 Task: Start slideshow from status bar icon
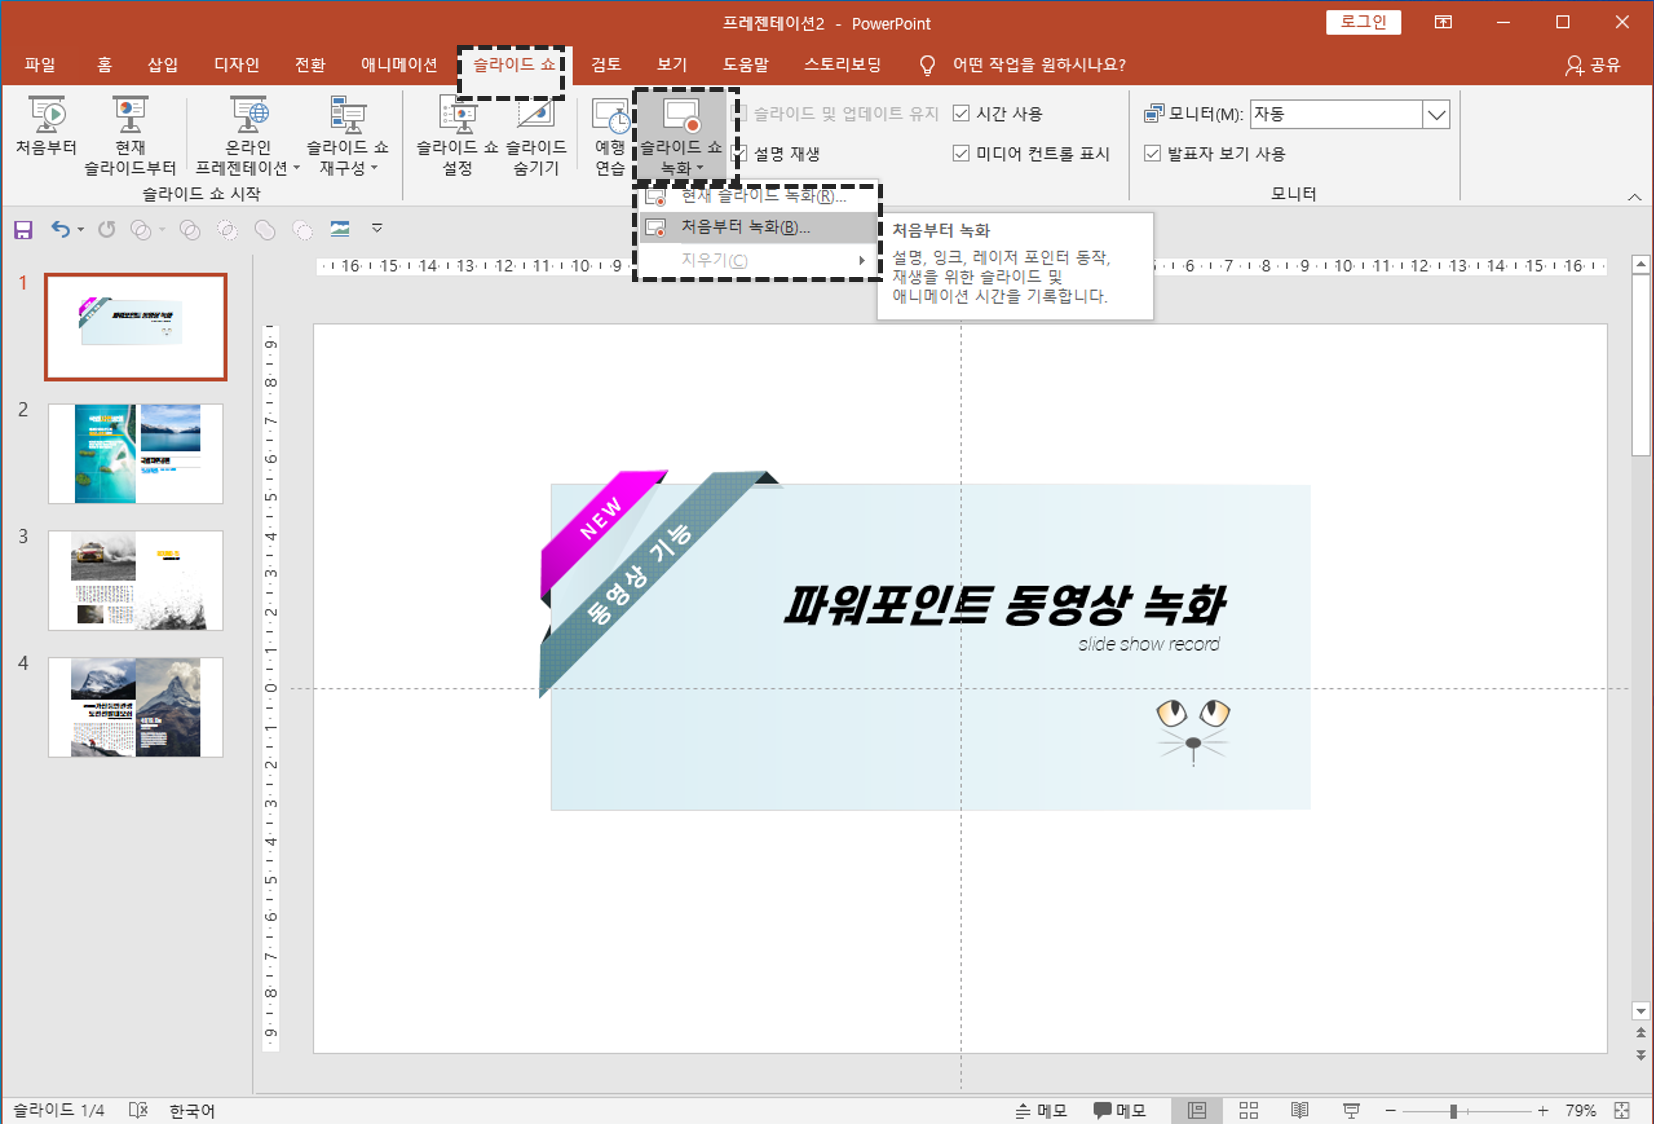[x=1351, y=1110]
